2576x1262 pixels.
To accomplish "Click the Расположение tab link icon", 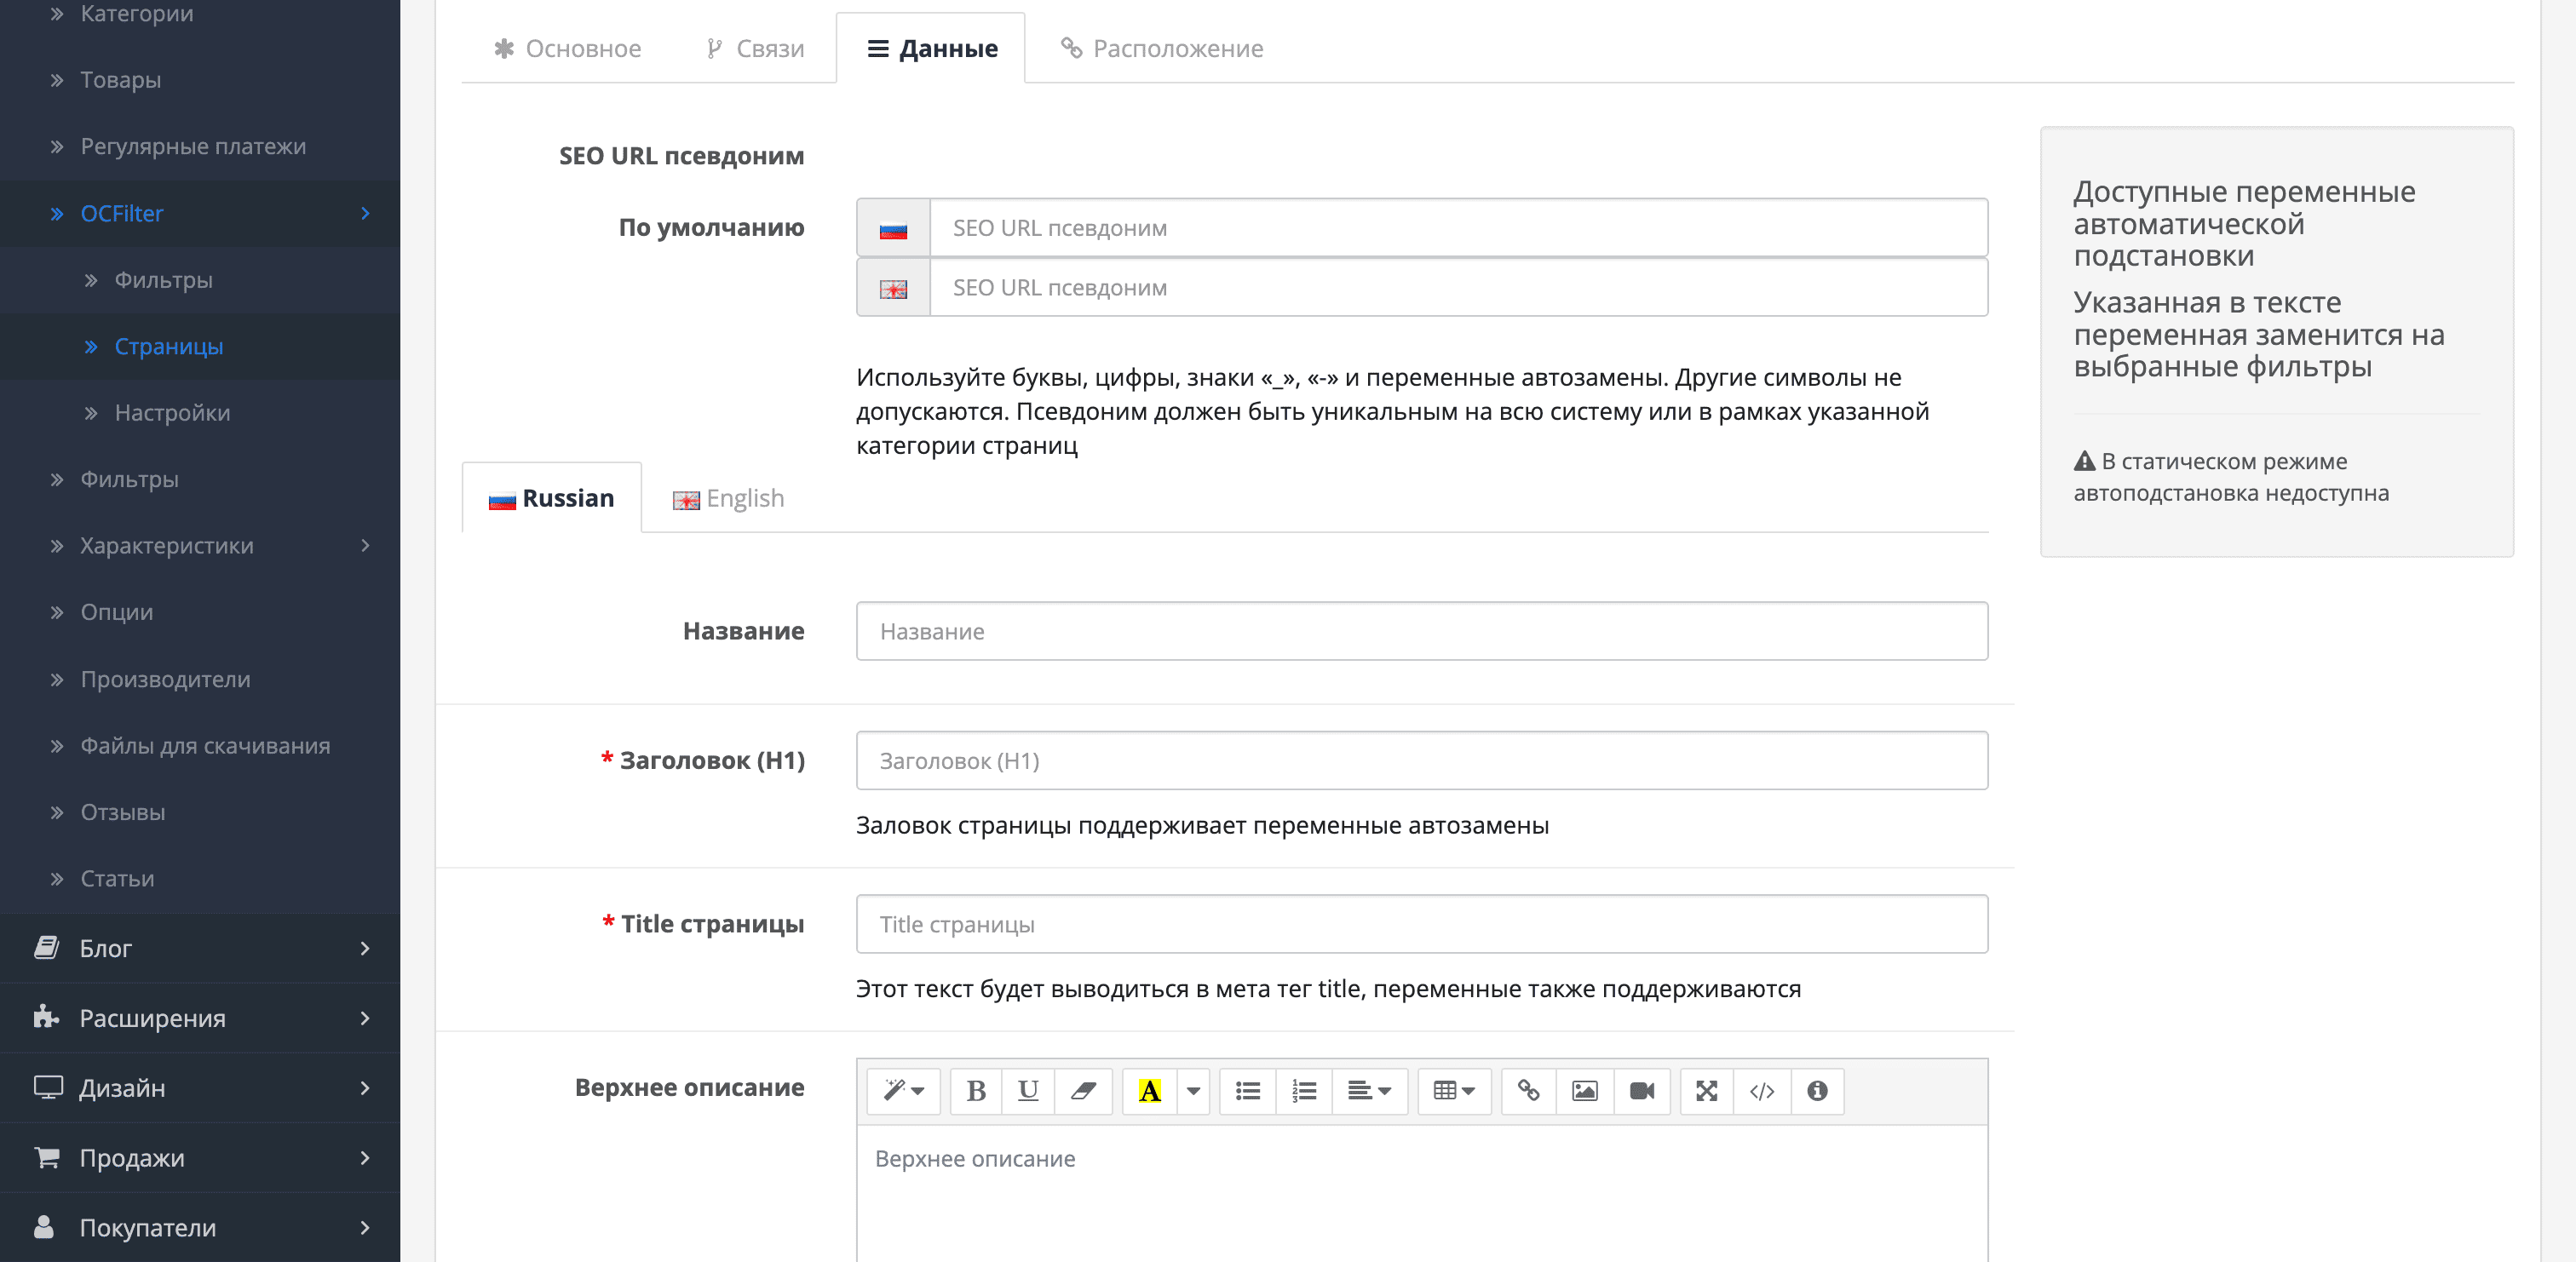I will [1071, 48].
